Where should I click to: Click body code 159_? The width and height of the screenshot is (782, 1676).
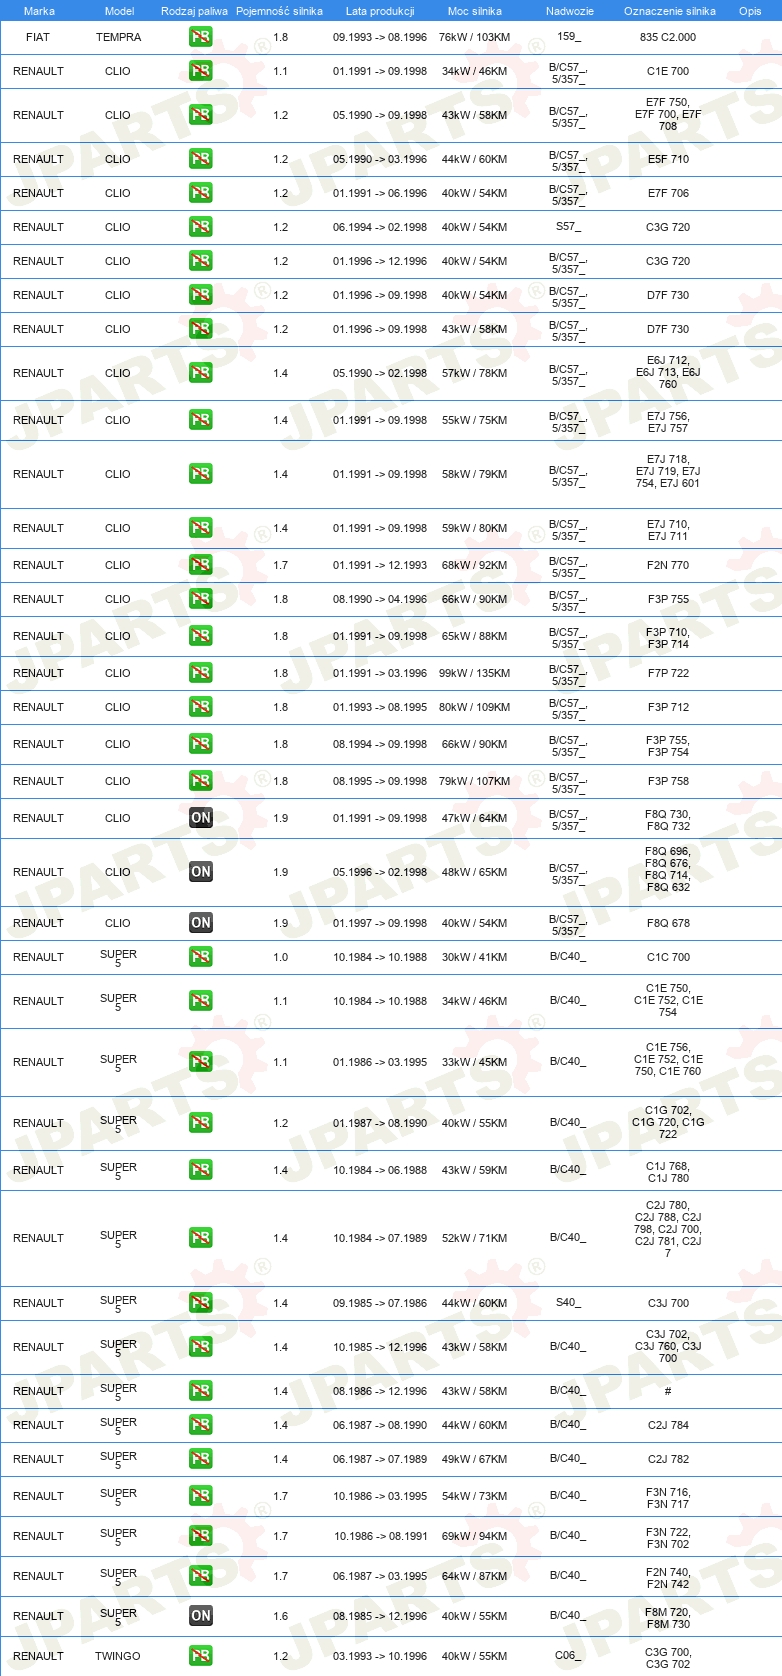568,37
